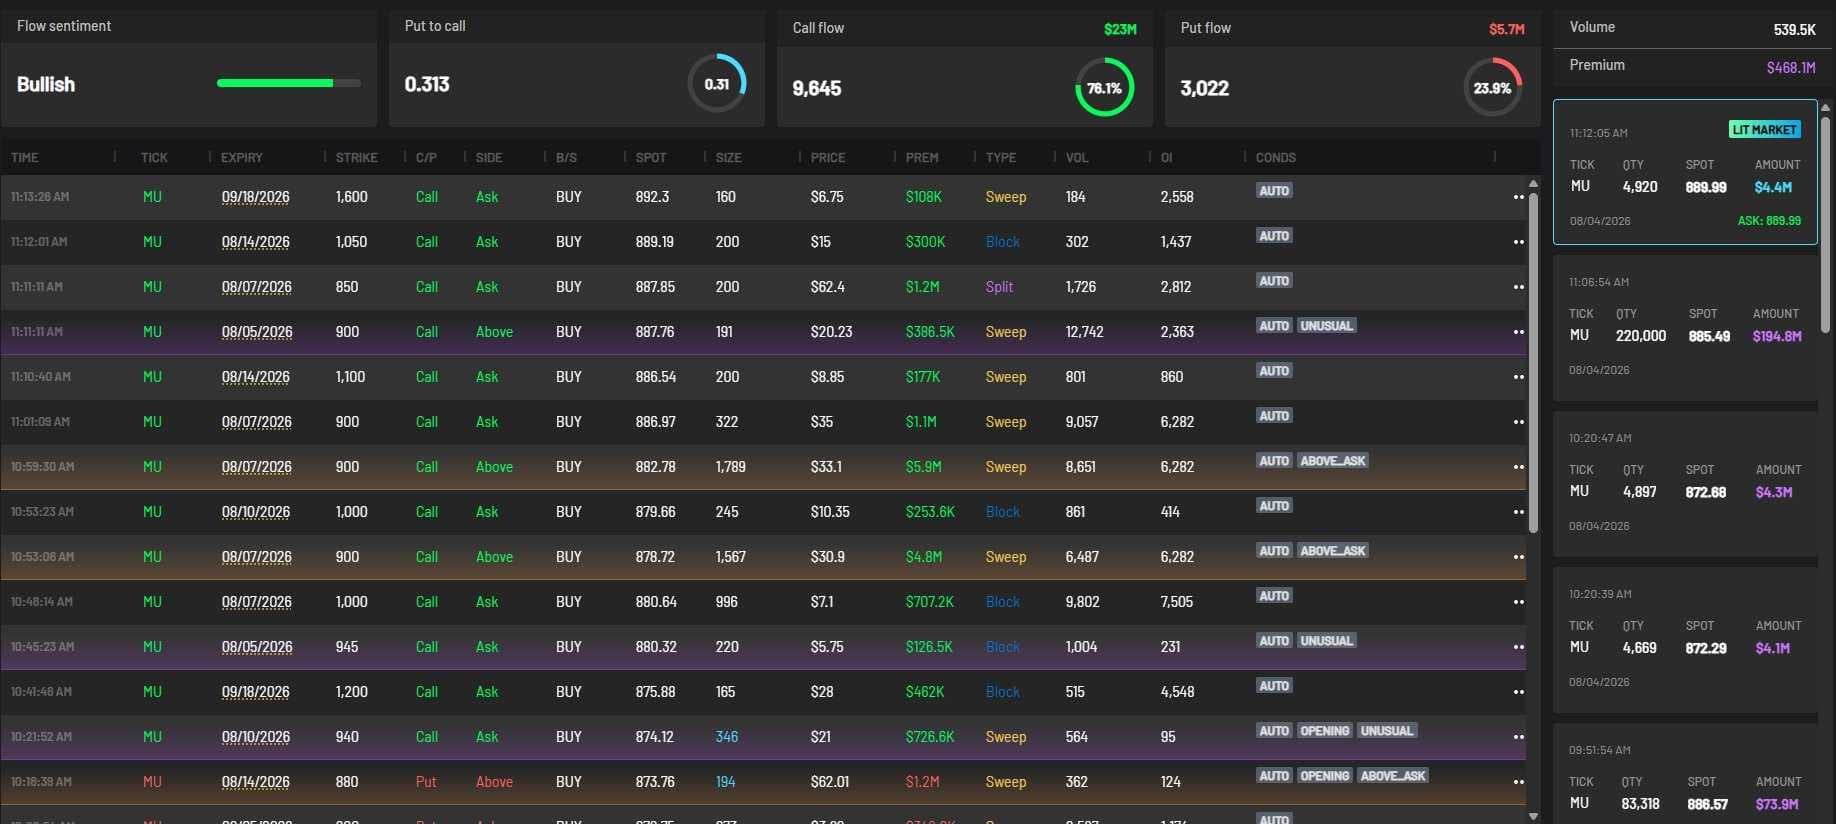The height and width of the screenshot is (824, 1836).
Task: Click the TYPE column header
Action: (1001, 158)
